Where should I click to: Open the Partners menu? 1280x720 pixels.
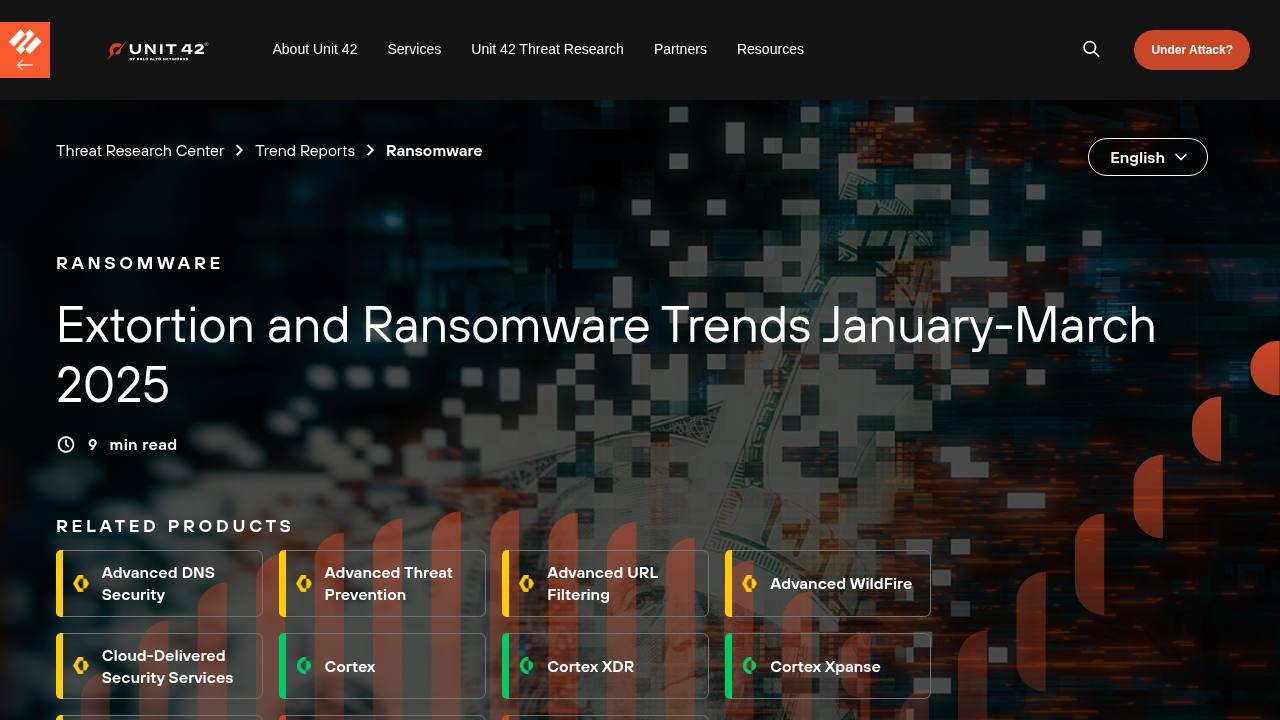pyautogui.click(x=680, y=49)
